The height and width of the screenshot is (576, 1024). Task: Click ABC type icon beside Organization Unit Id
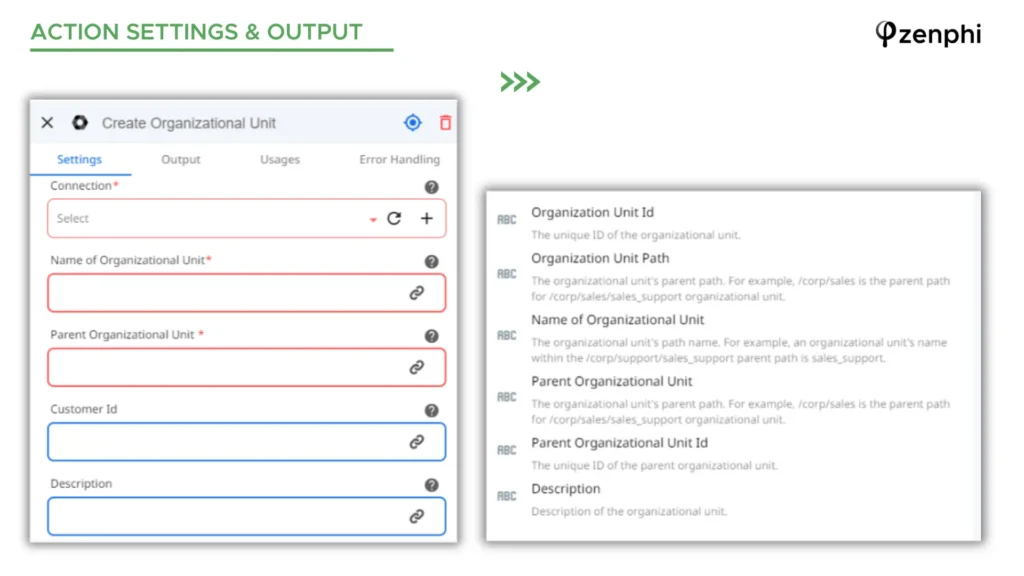click(x=507, y=220)
